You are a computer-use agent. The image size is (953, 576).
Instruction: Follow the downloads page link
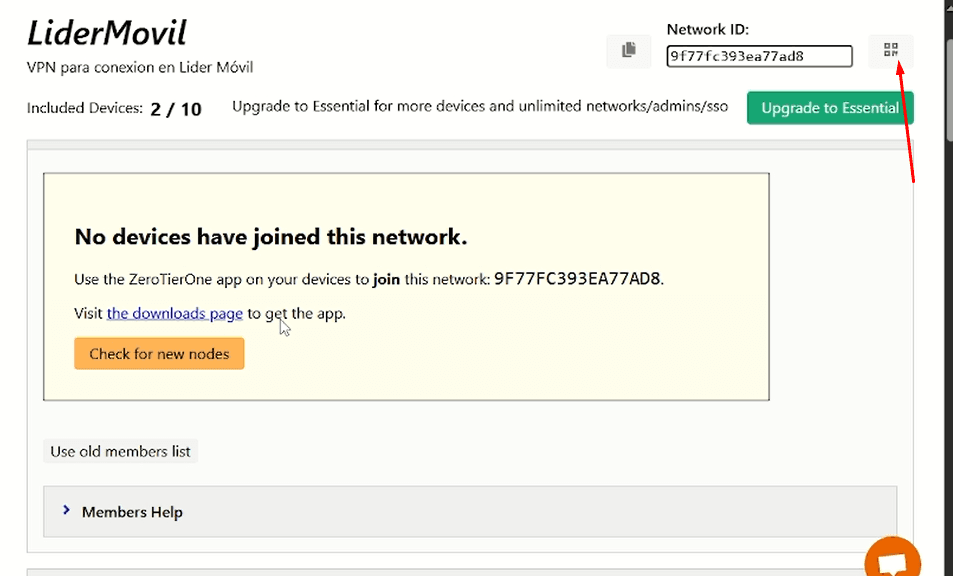175,314
